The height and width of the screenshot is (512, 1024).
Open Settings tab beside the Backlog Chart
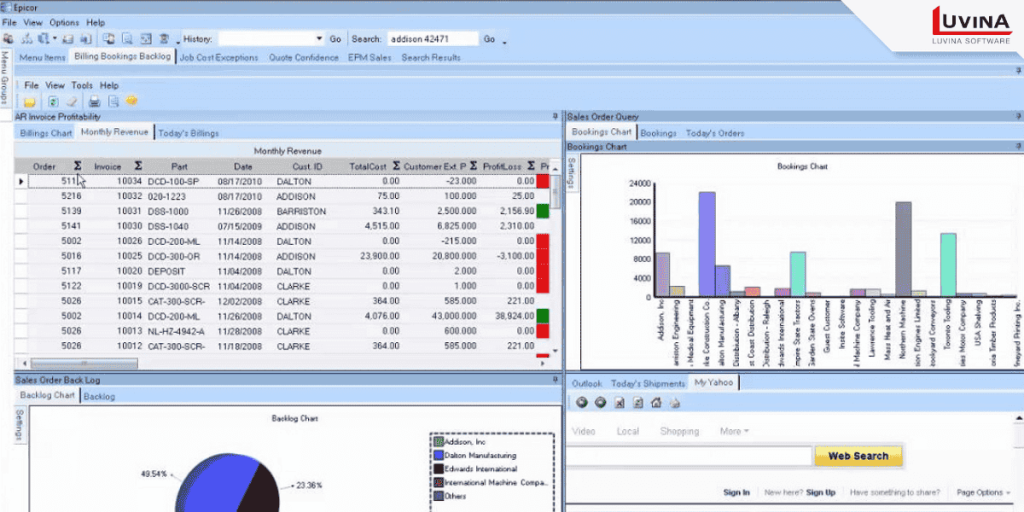click(x=20, y=426)
